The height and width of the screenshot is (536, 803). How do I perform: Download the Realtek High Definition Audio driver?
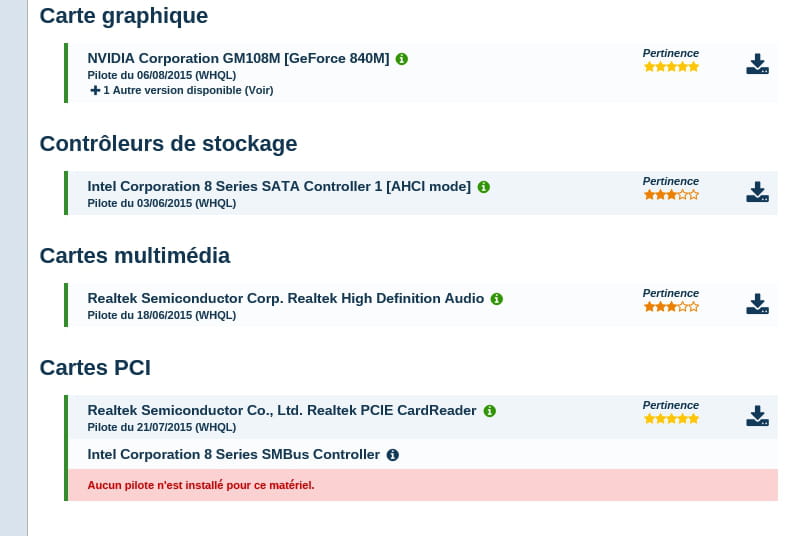[757, 304]
